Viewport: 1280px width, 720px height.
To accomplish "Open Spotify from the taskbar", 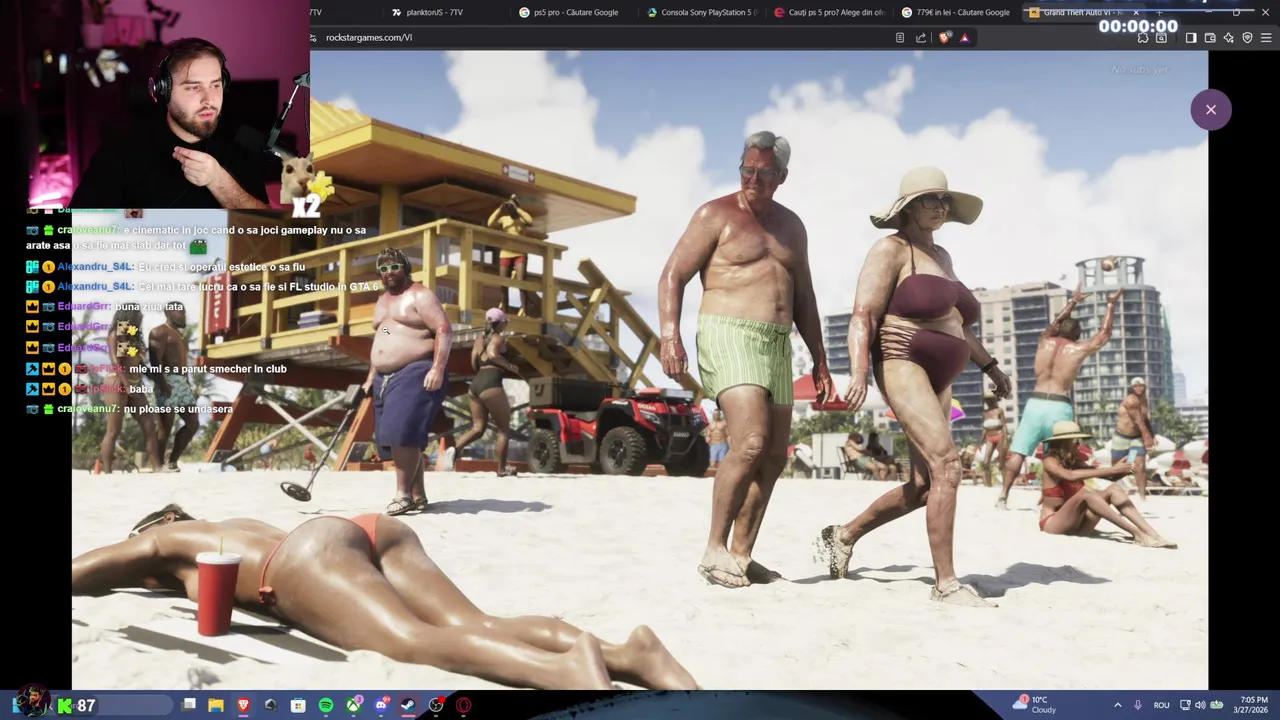I will click(x=326, y=705).
